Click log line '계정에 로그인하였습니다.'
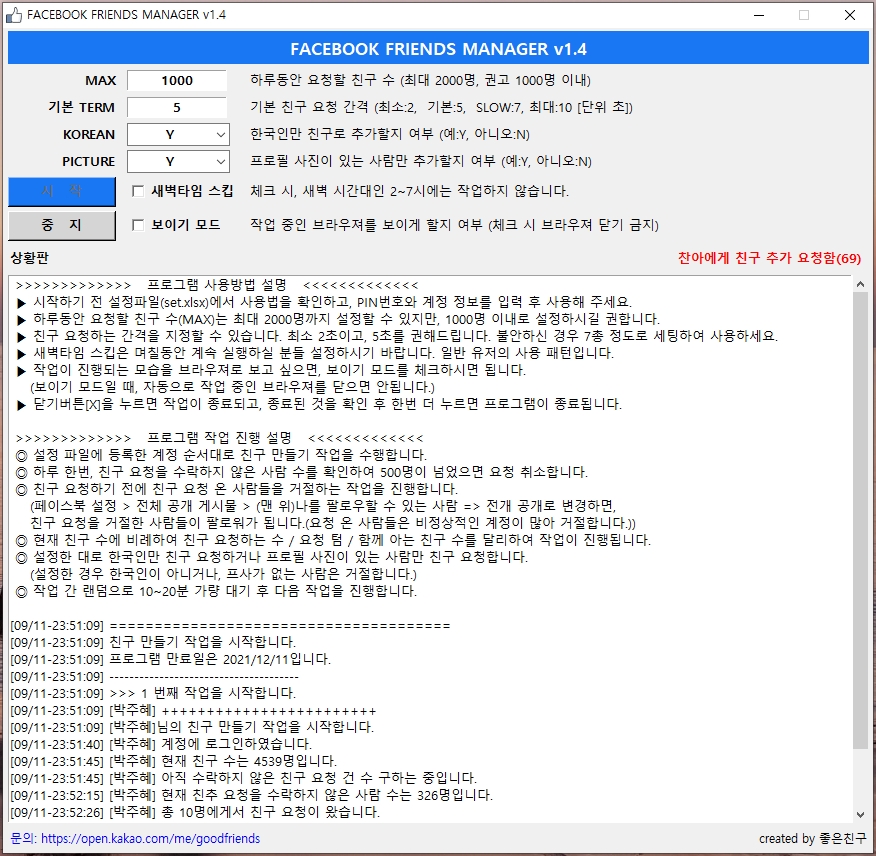 coord(236,744)
